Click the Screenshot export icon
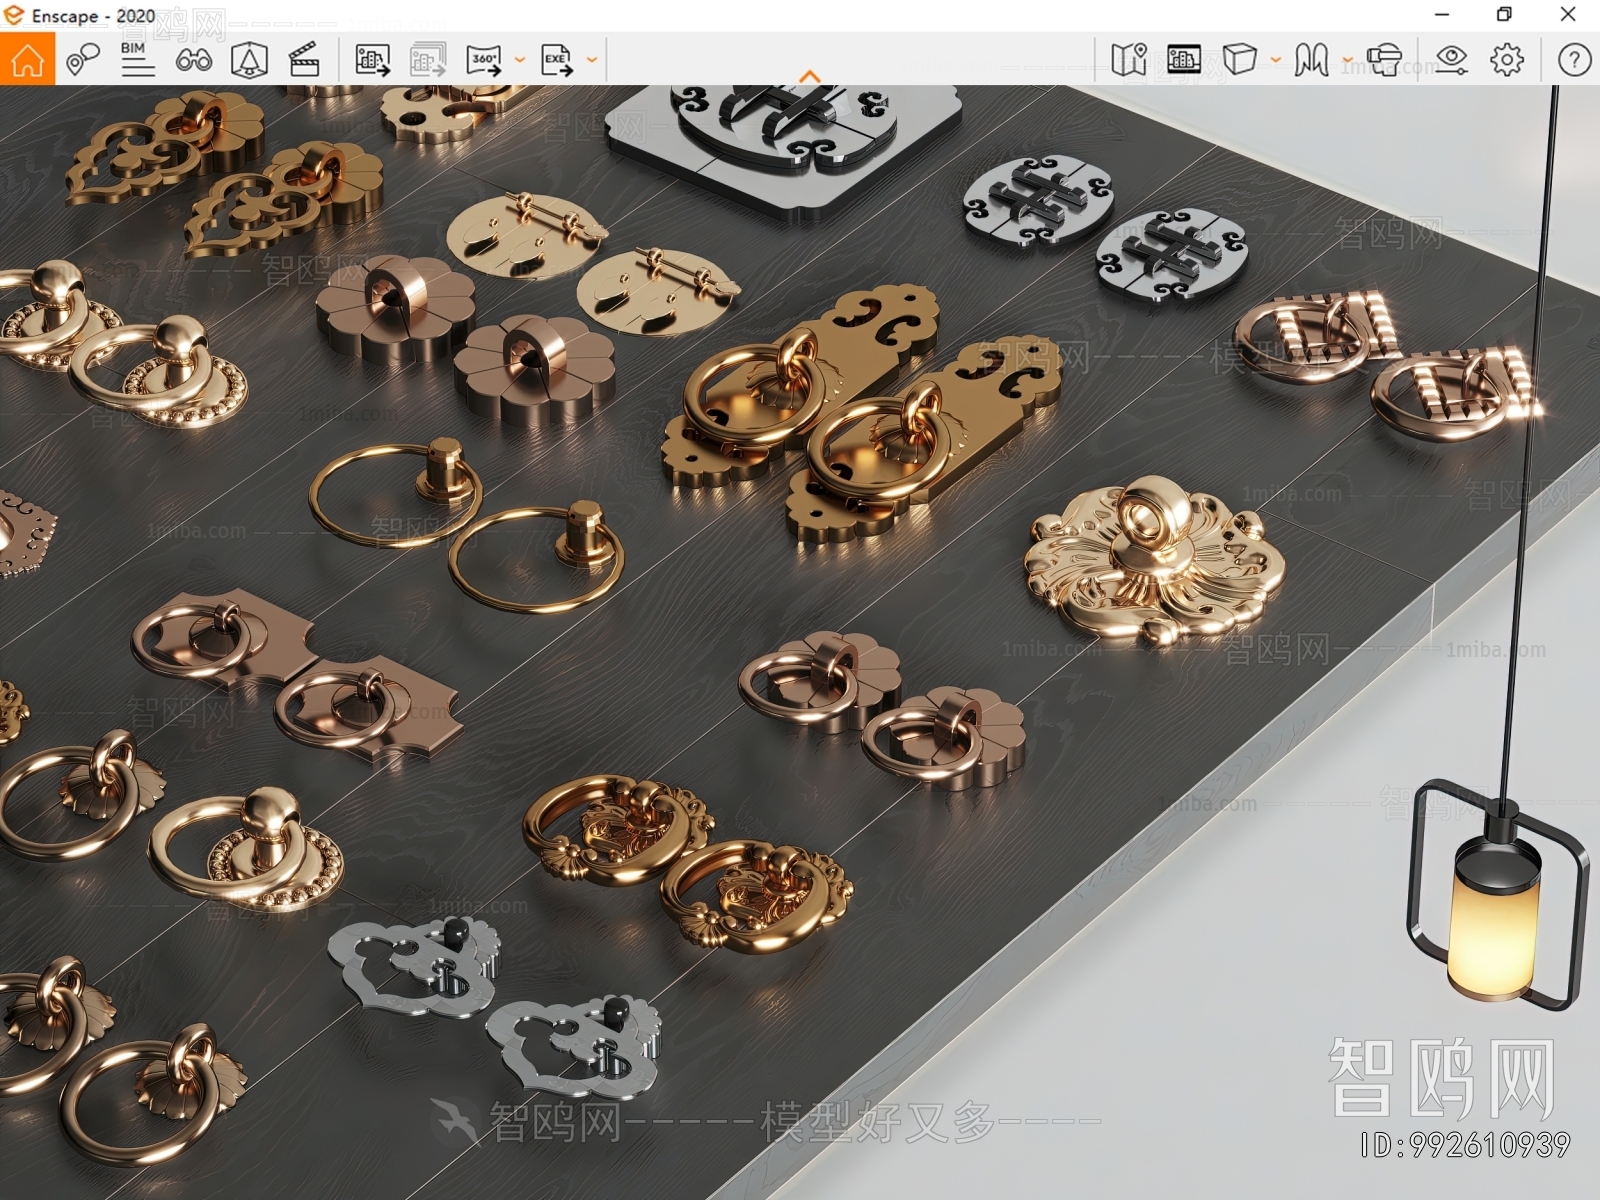The width and height of the screenshot is (1600, 1200). (x=373, y=60)
